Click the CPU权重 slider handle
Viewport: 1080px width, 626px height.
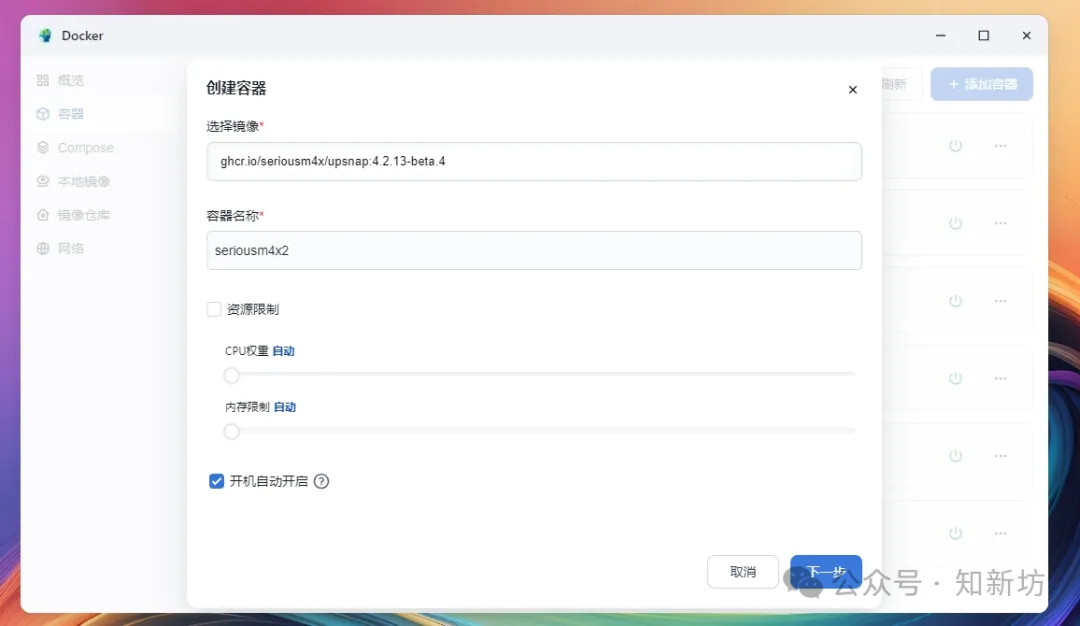tap(231, 375)
